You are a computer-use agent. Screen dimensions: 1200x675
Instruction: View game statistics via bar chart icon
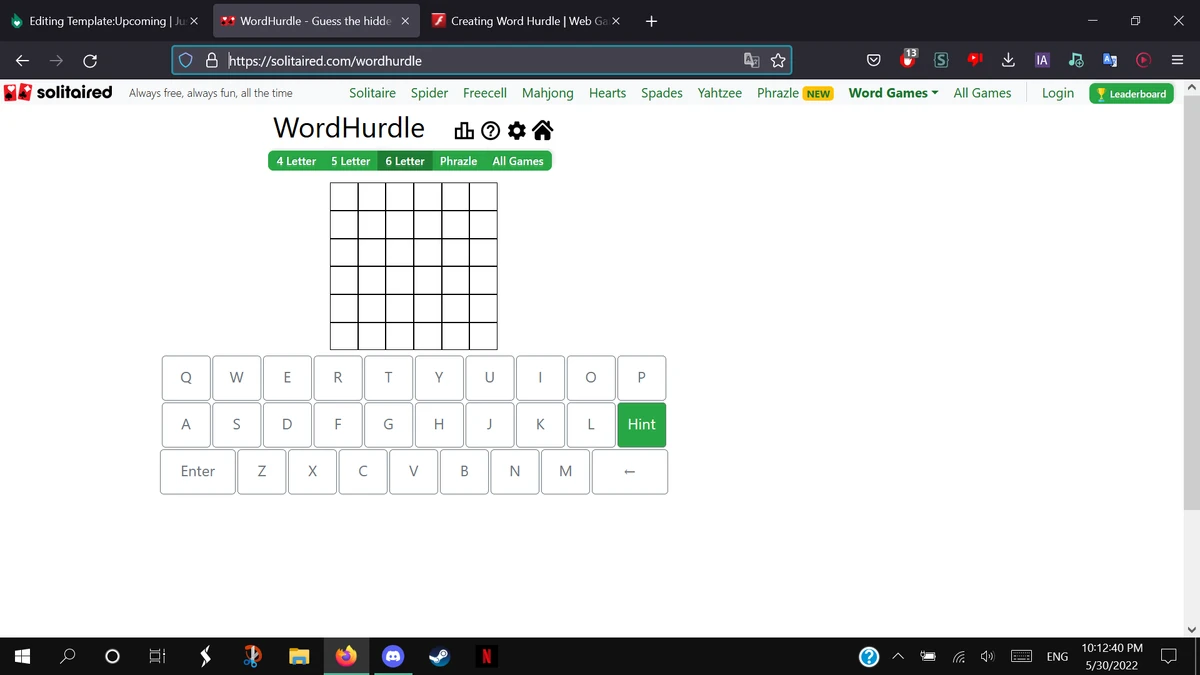(463, 130)
